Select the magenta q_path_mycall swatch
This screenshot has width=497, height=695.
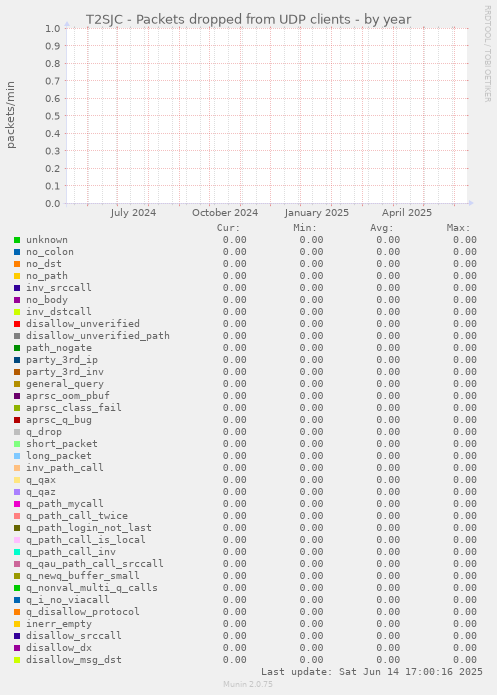coord(17,504)
